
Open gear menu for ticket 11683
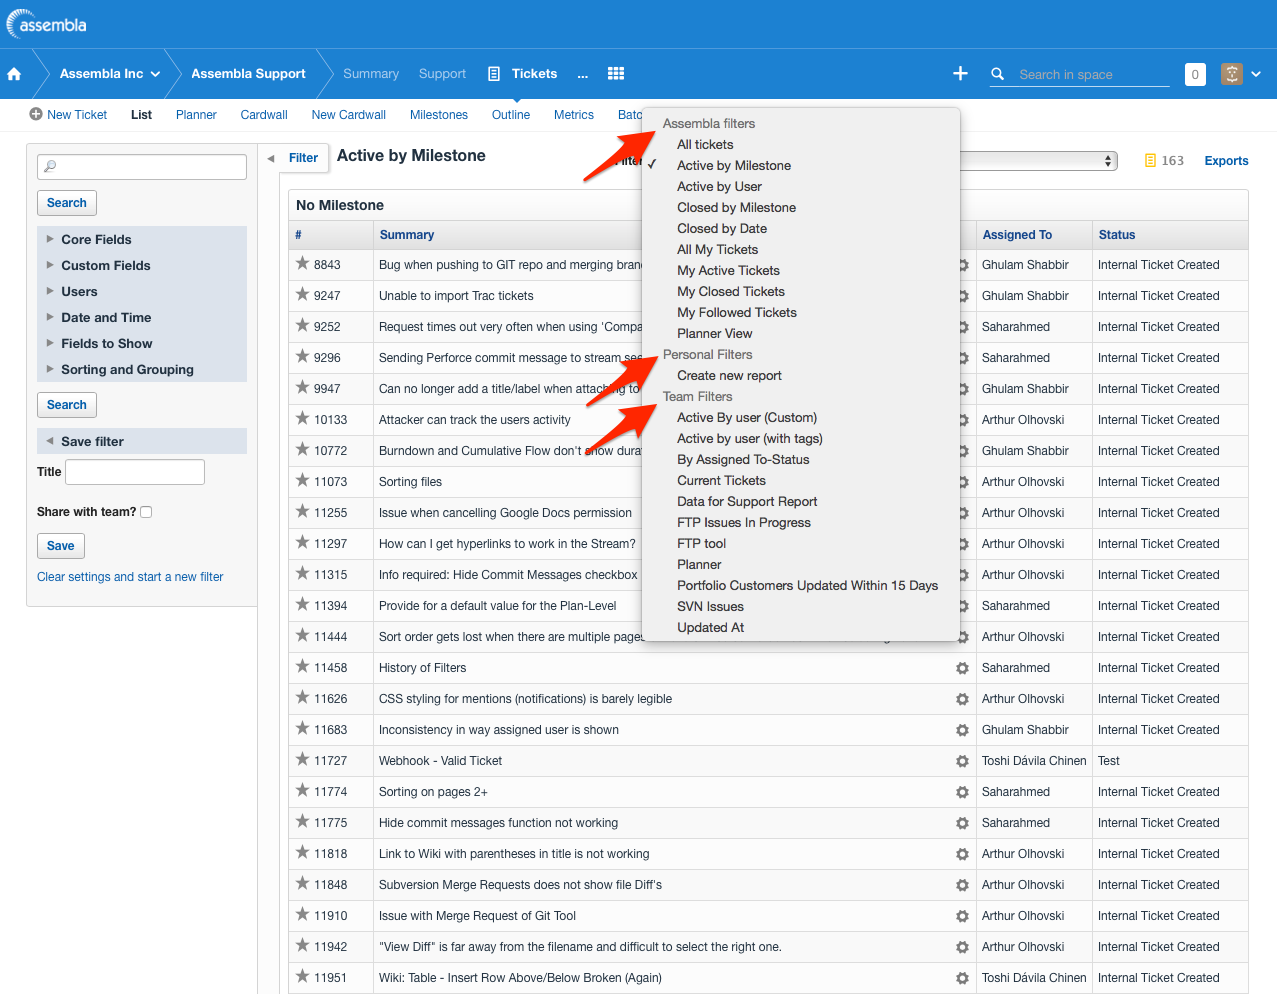coord(962,730)
